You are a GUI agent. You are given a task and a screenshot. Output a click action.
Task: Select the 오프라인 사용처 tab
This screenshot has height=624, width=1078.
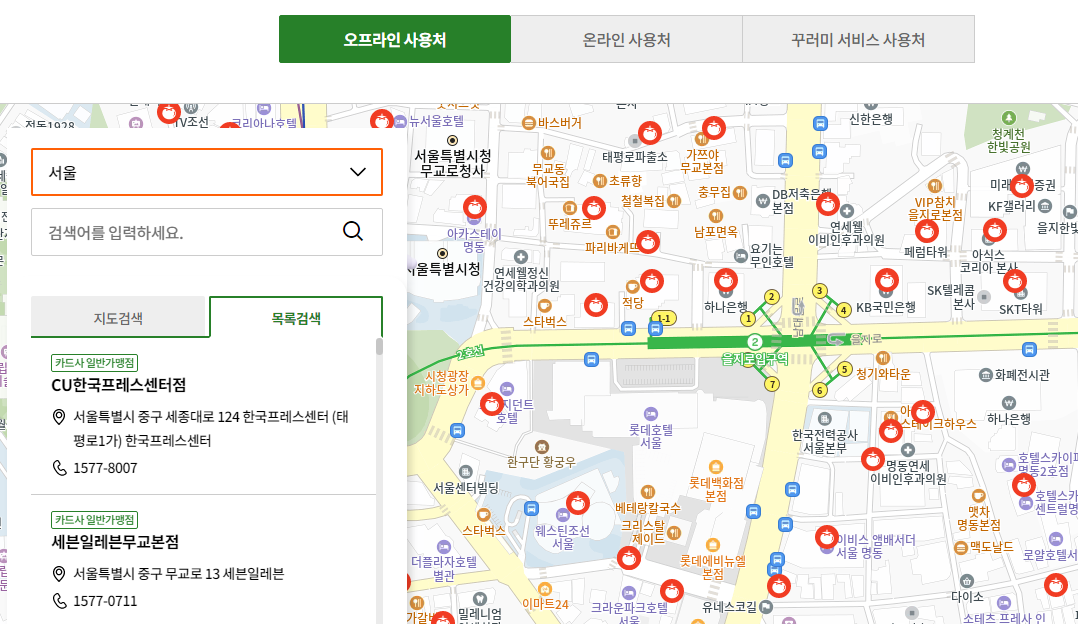point(395,39)
